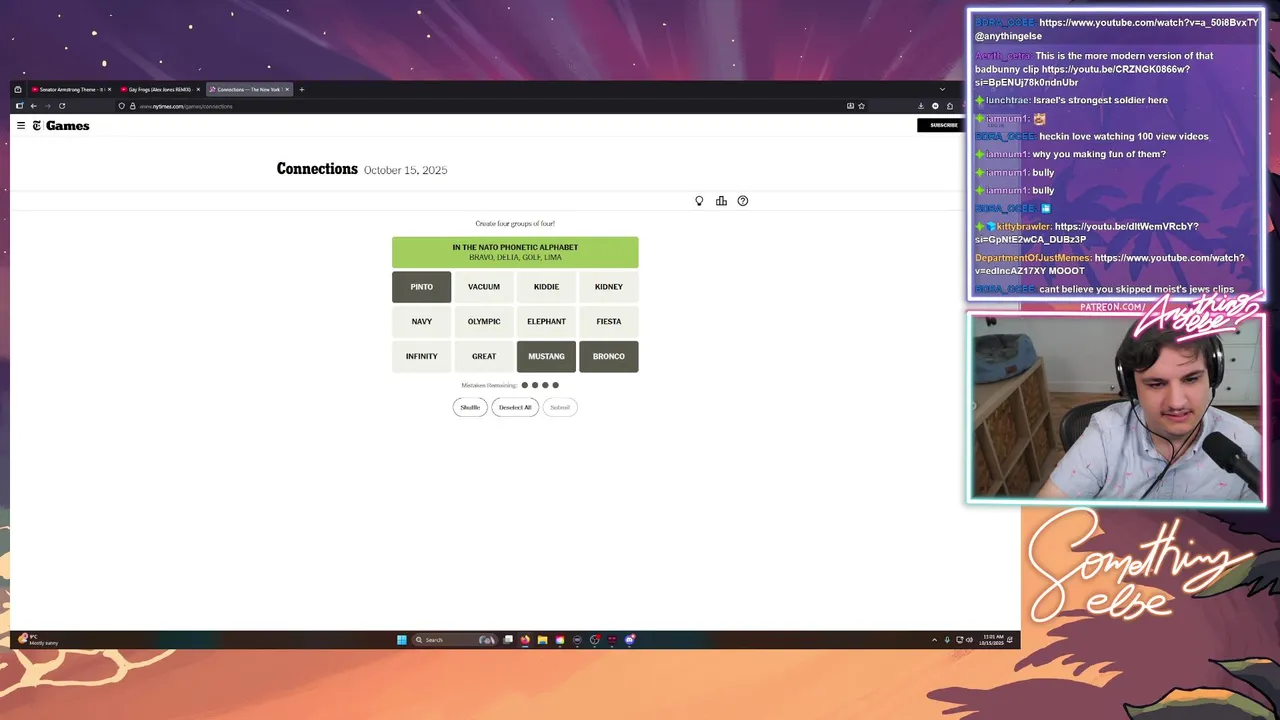Viewport: 1280px width, 720px height.
Task: Open the hint lightbulb icon
Action: tap(699, 201)
